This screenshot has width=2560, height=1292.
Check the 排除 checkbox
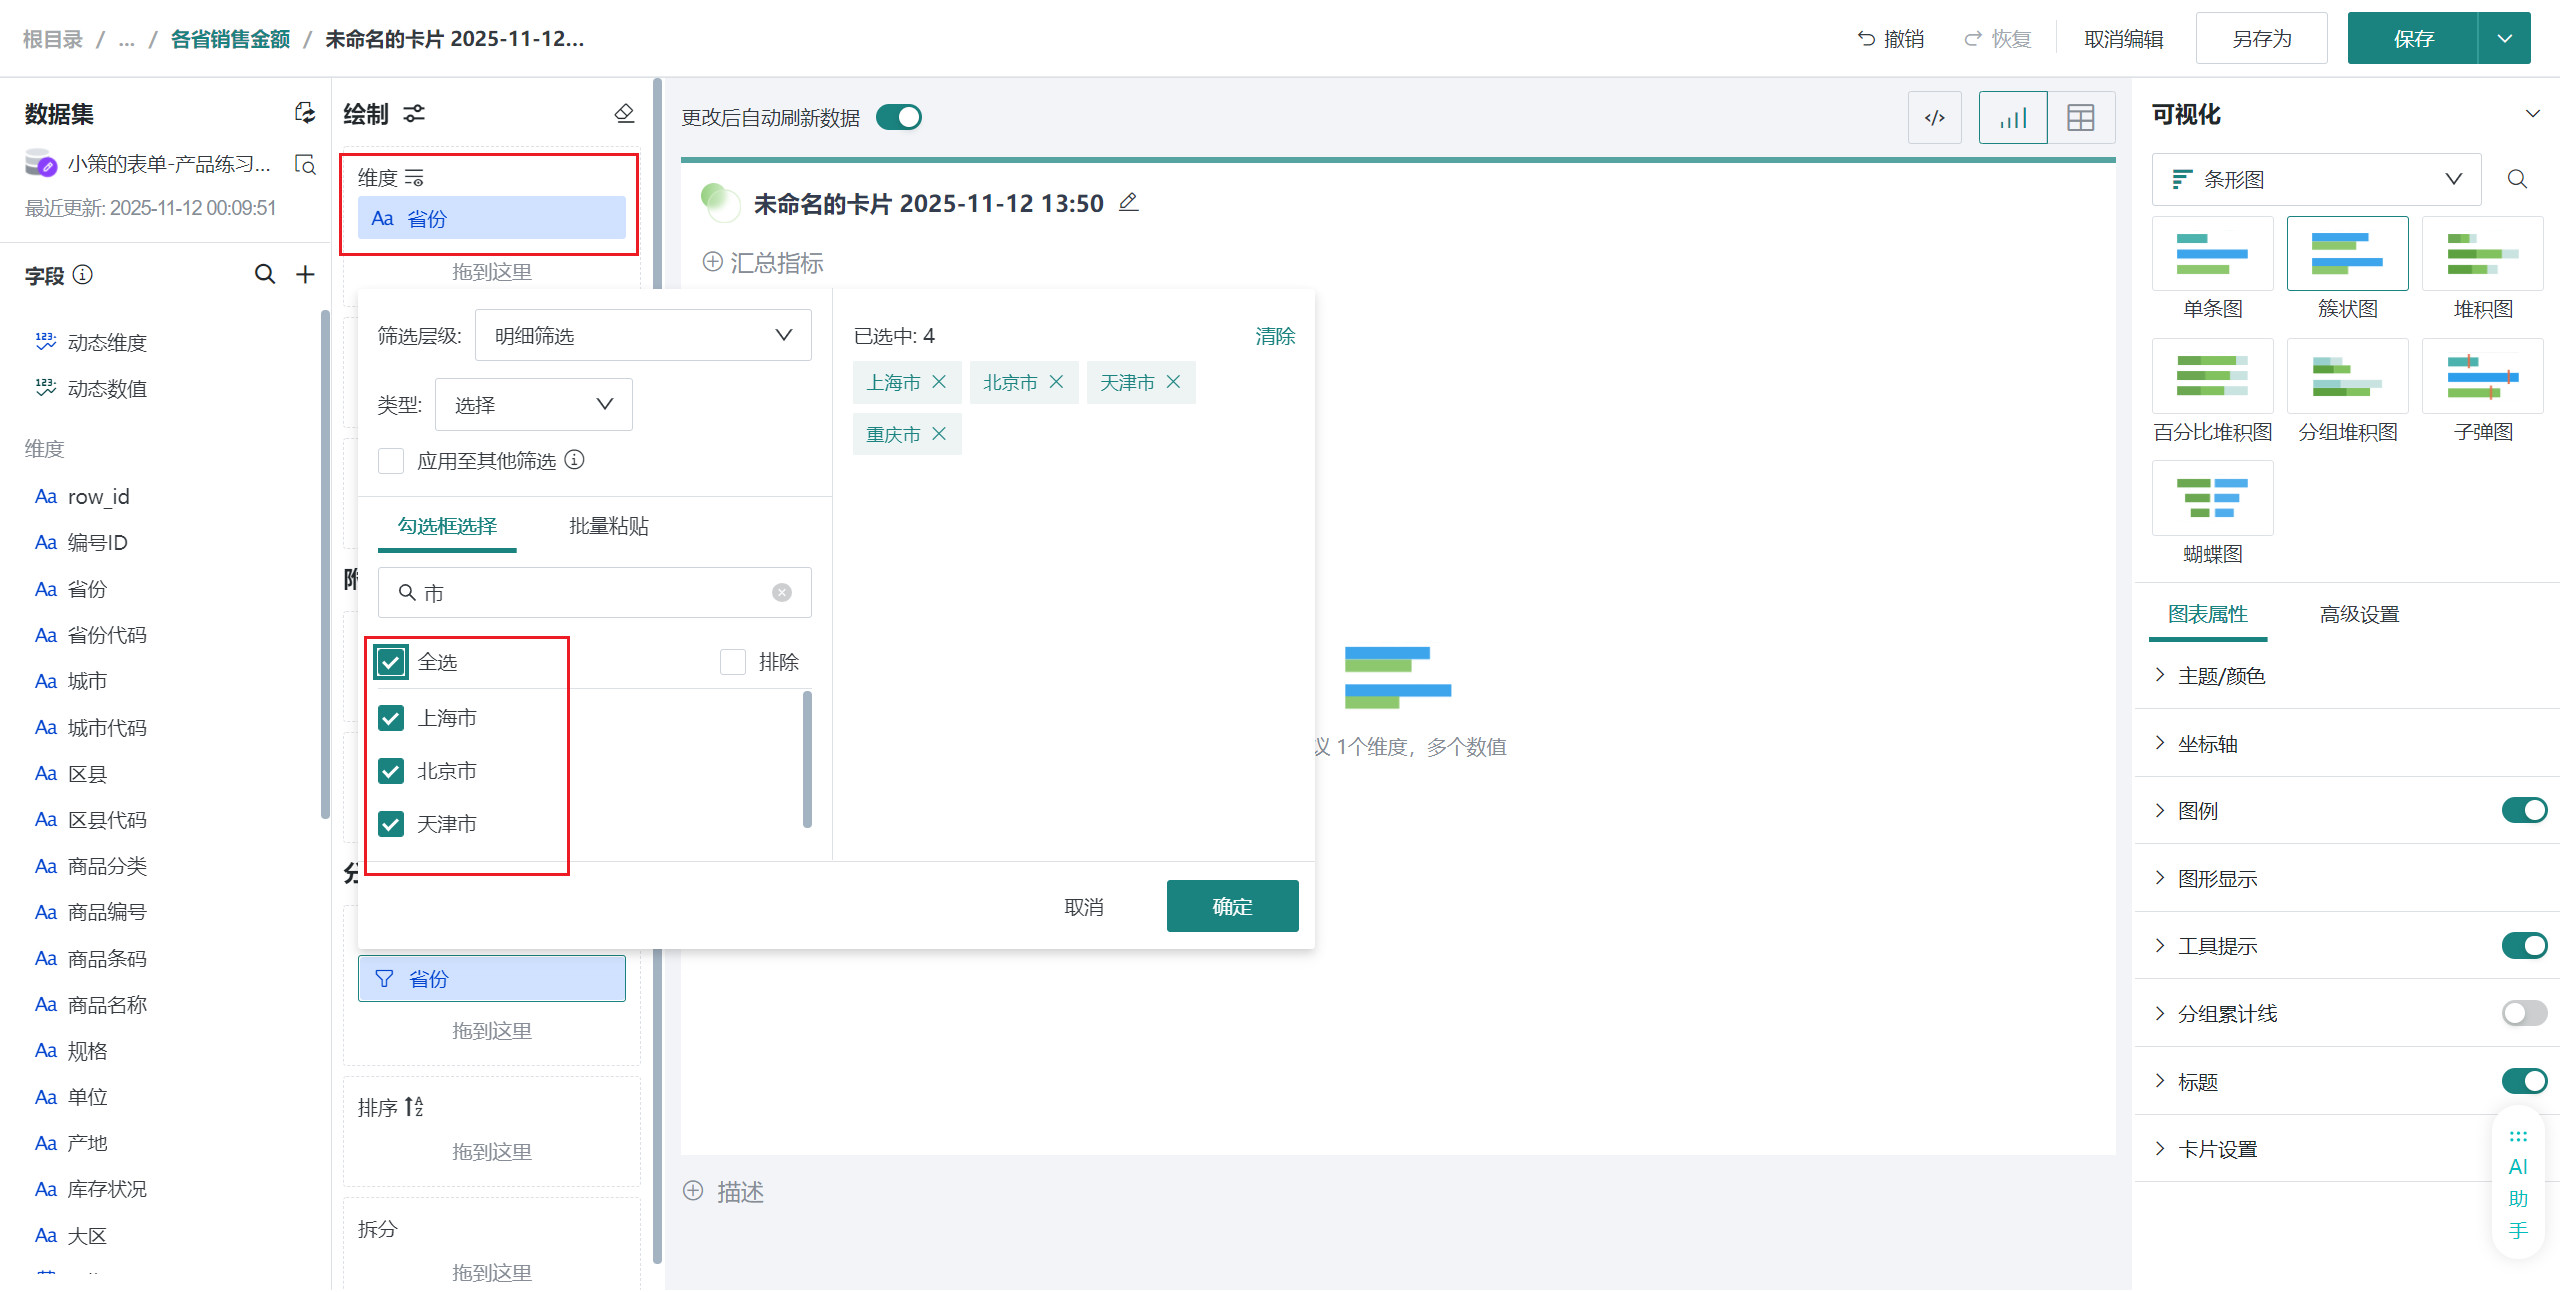(733, 662)
